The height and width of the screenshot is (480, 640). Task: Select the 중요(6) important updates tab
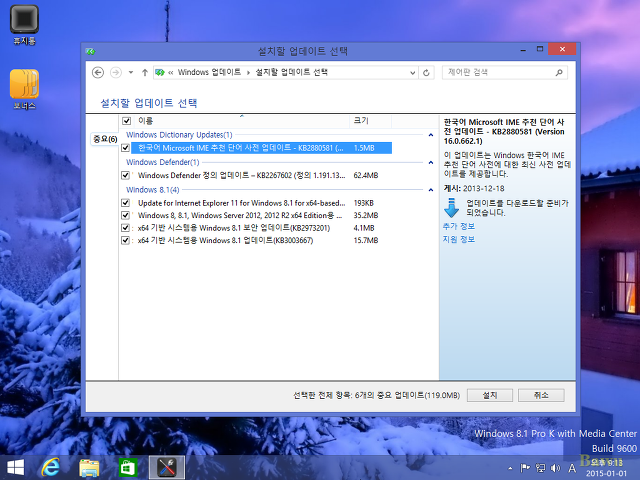point(105,139)
